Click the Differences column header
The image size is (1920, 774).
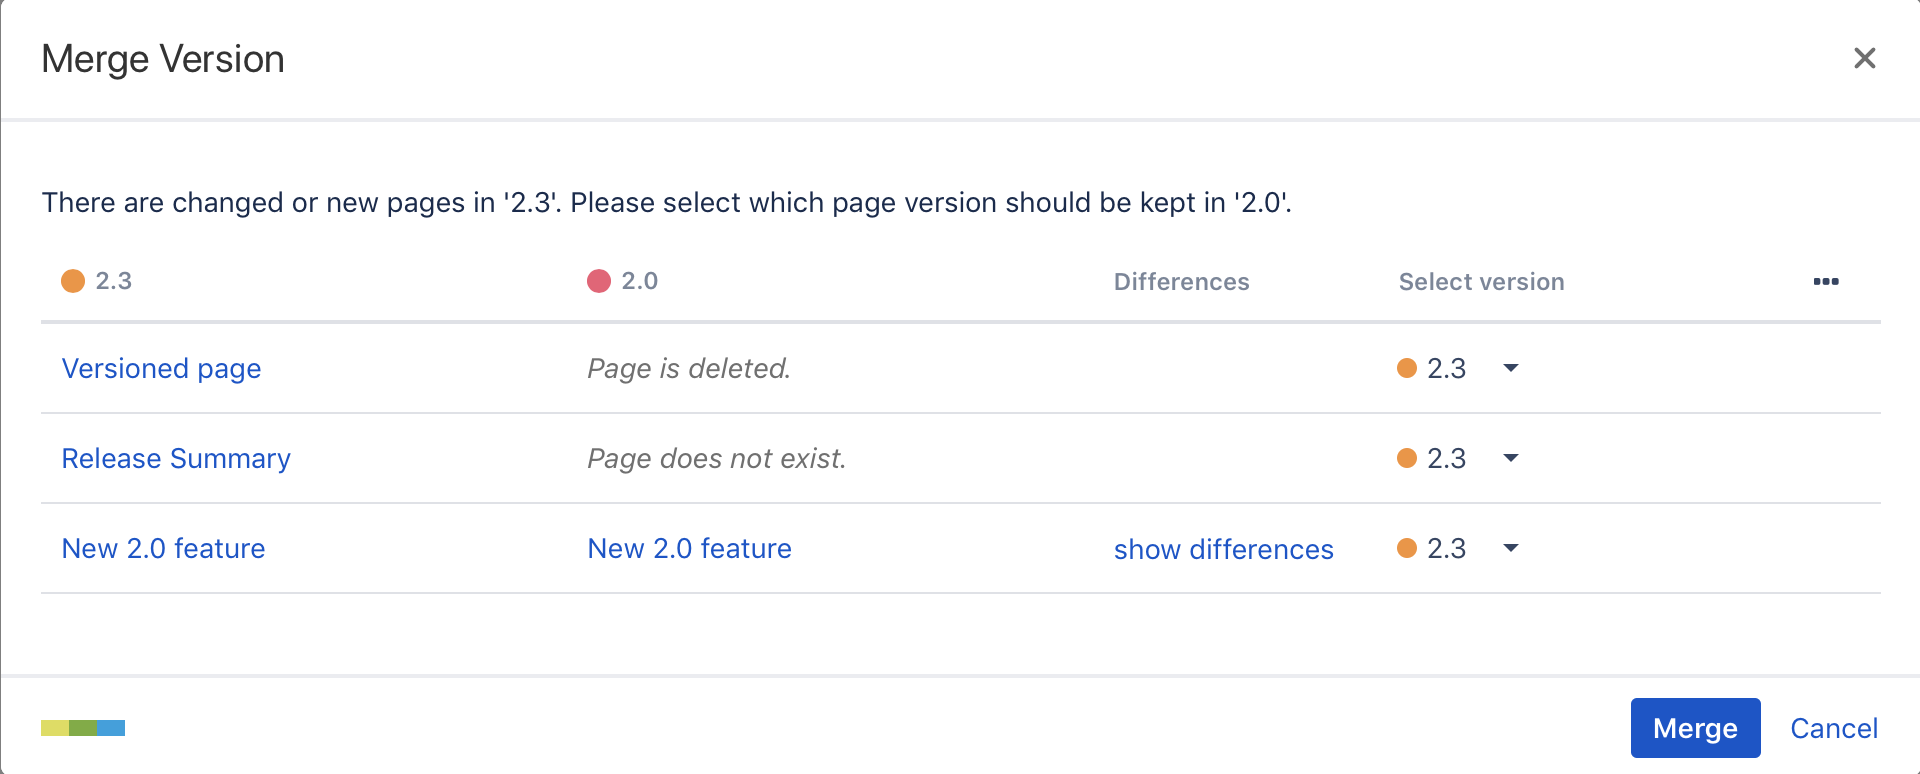click(x=1181, y=282)
